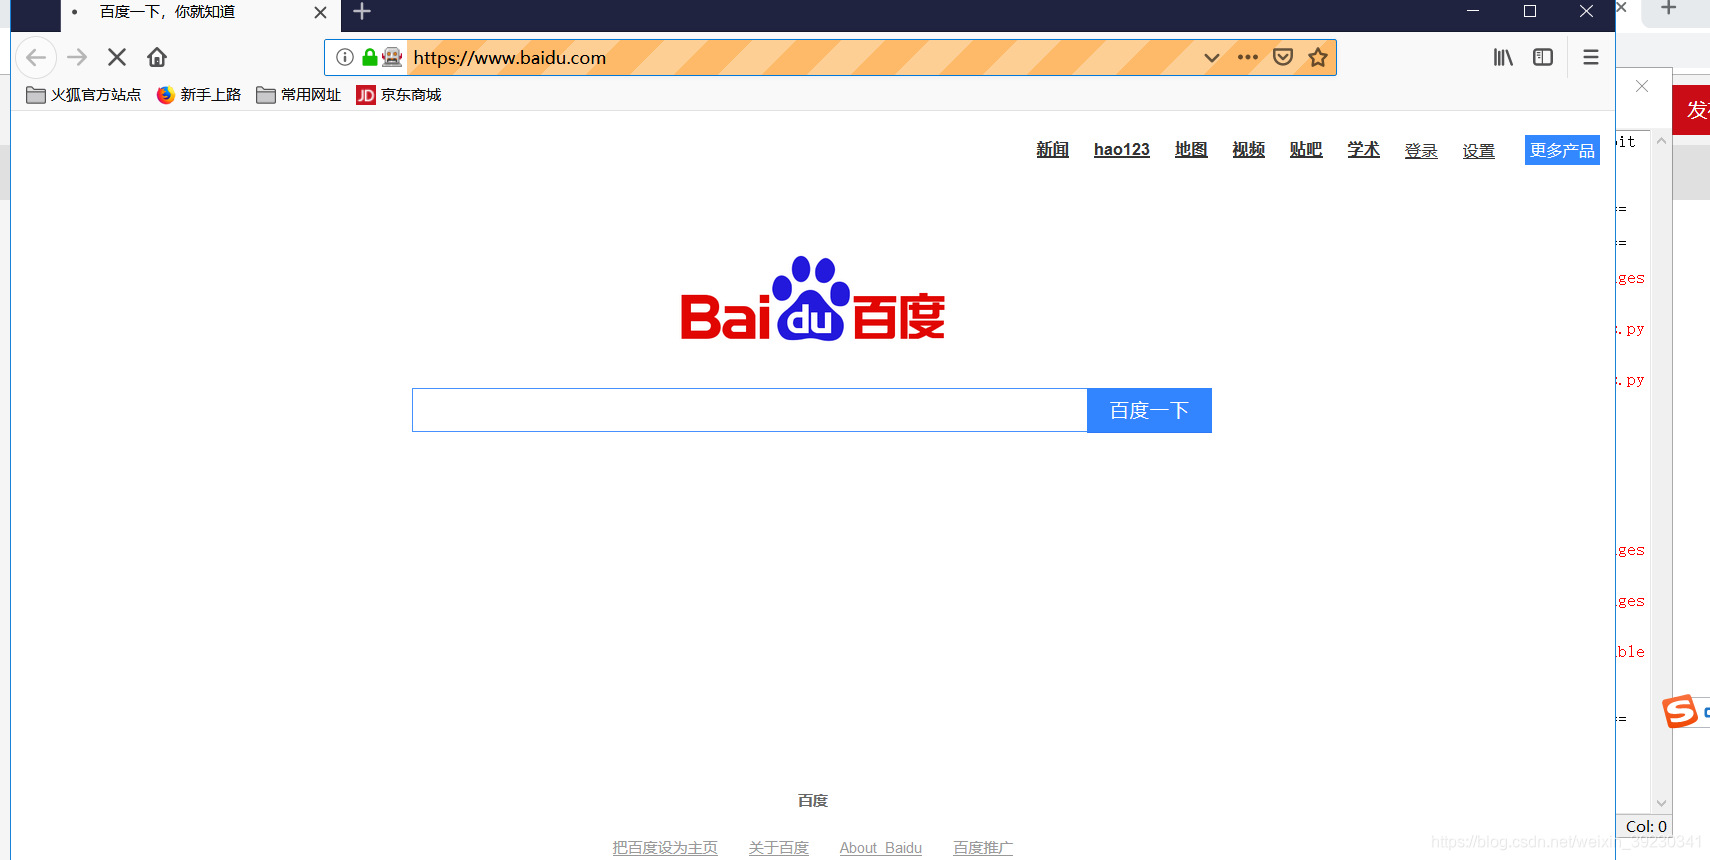Screen dimensions: 1710x860
Task: Save page to Pocket icon
Action: [1283, 57]
